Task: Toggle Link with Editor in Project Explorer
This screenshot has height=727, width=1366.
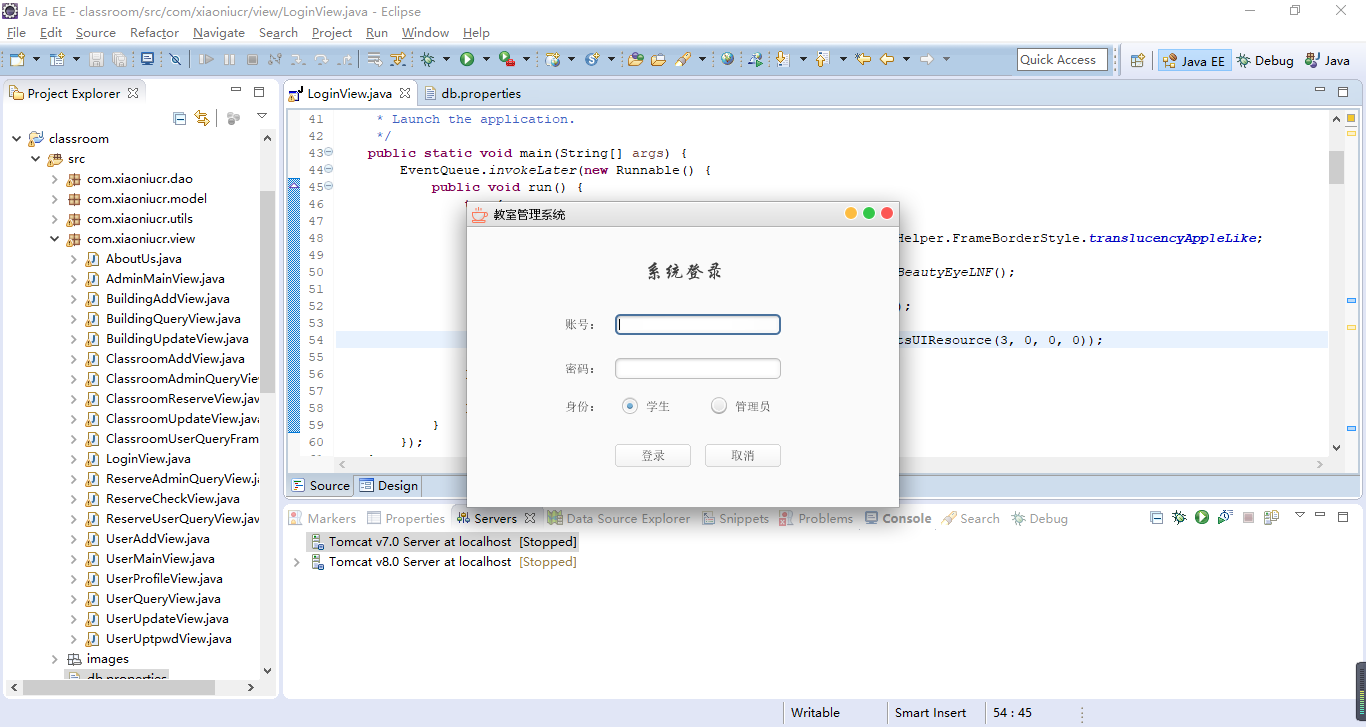Action: tap(202, 118)
